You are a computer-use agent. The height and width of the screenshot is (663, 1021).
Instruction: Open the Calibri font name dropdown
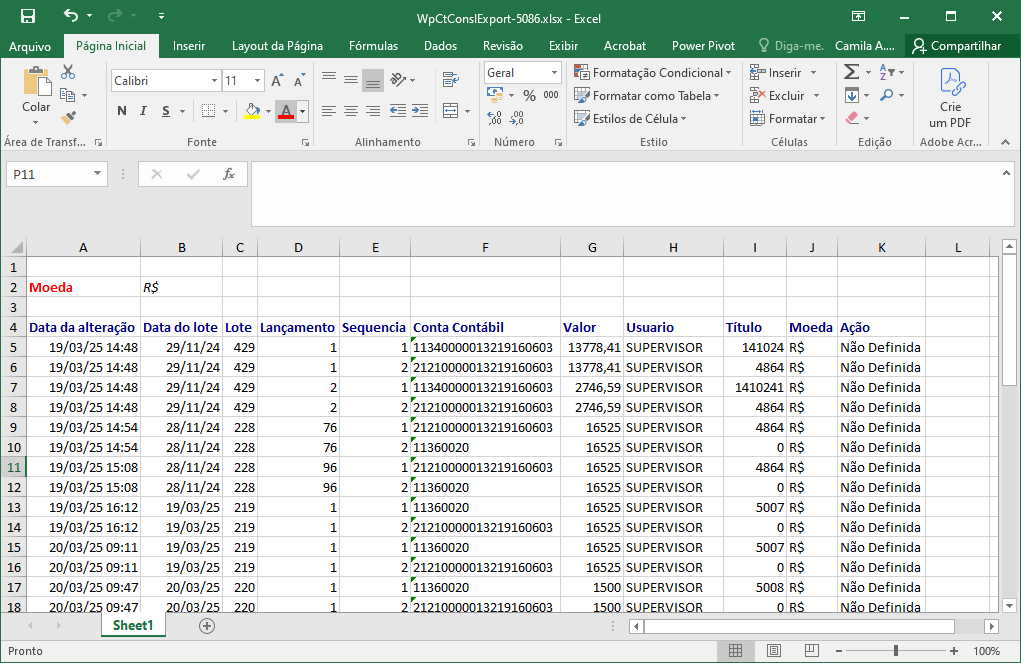(x=214, y=81)
